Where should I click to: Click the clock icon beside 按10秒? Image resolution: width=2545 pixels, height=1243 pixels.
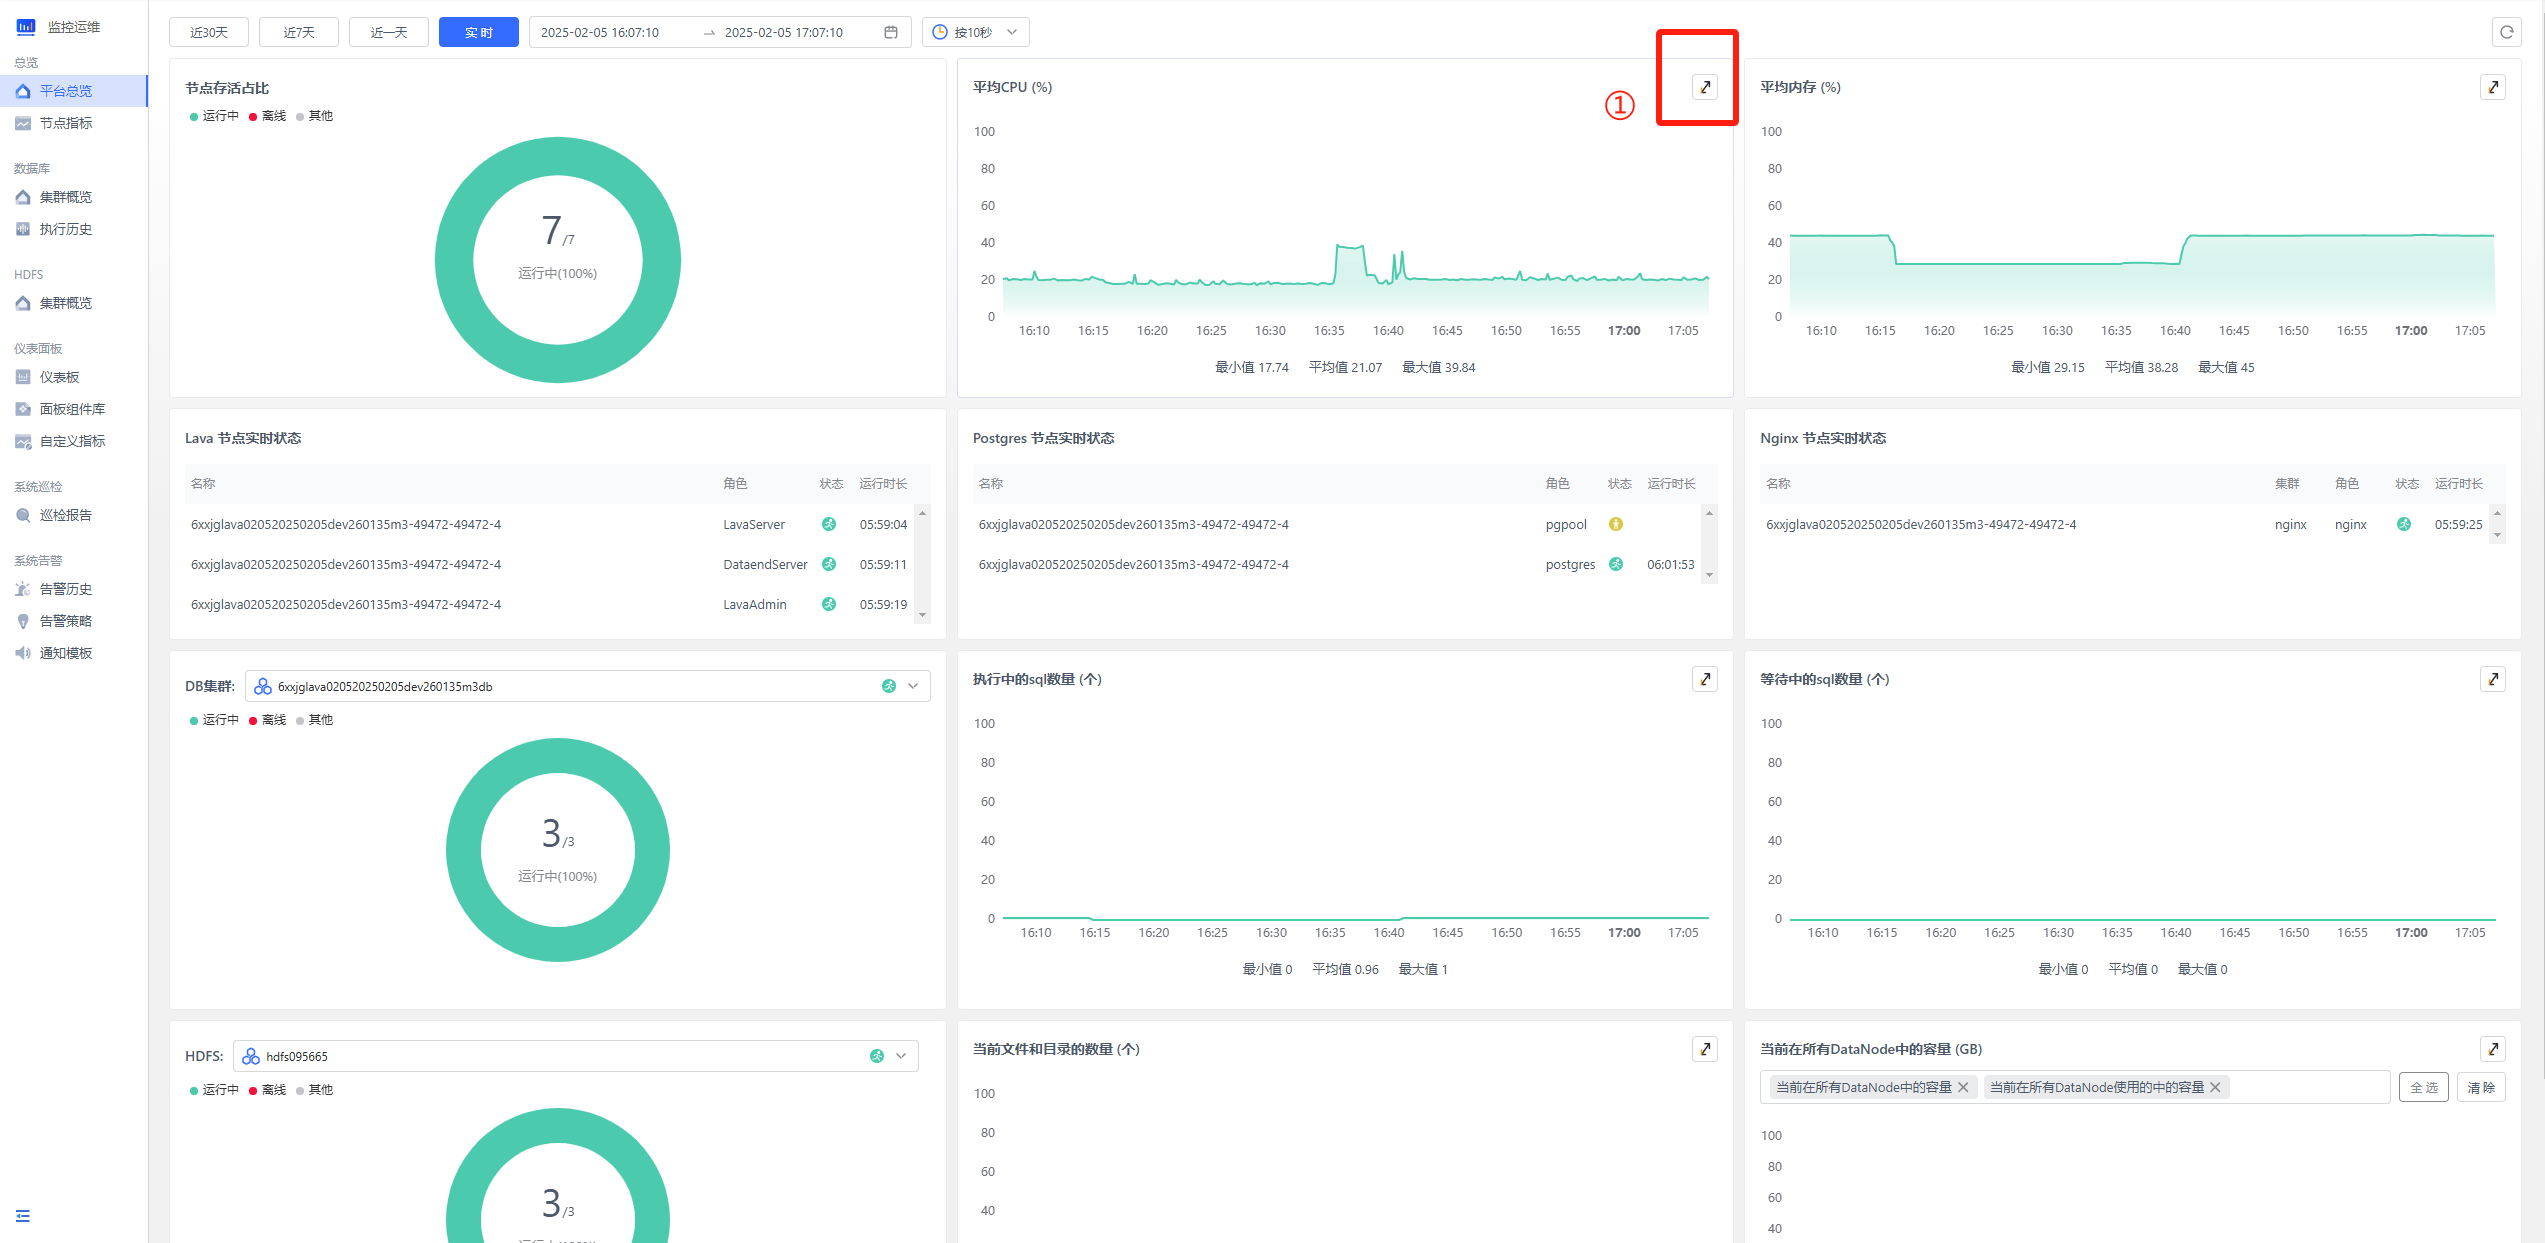click(940, 32)
